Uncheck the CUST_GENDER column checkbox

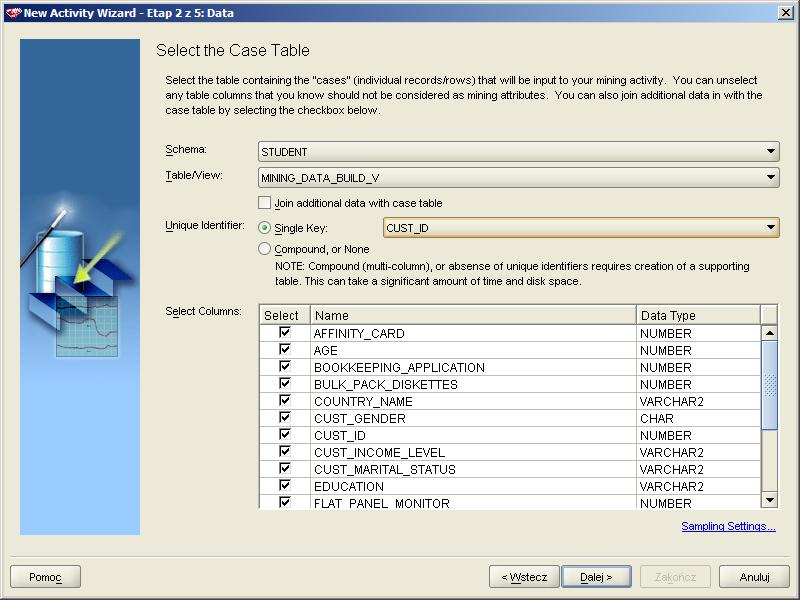[x=285, y=417]
